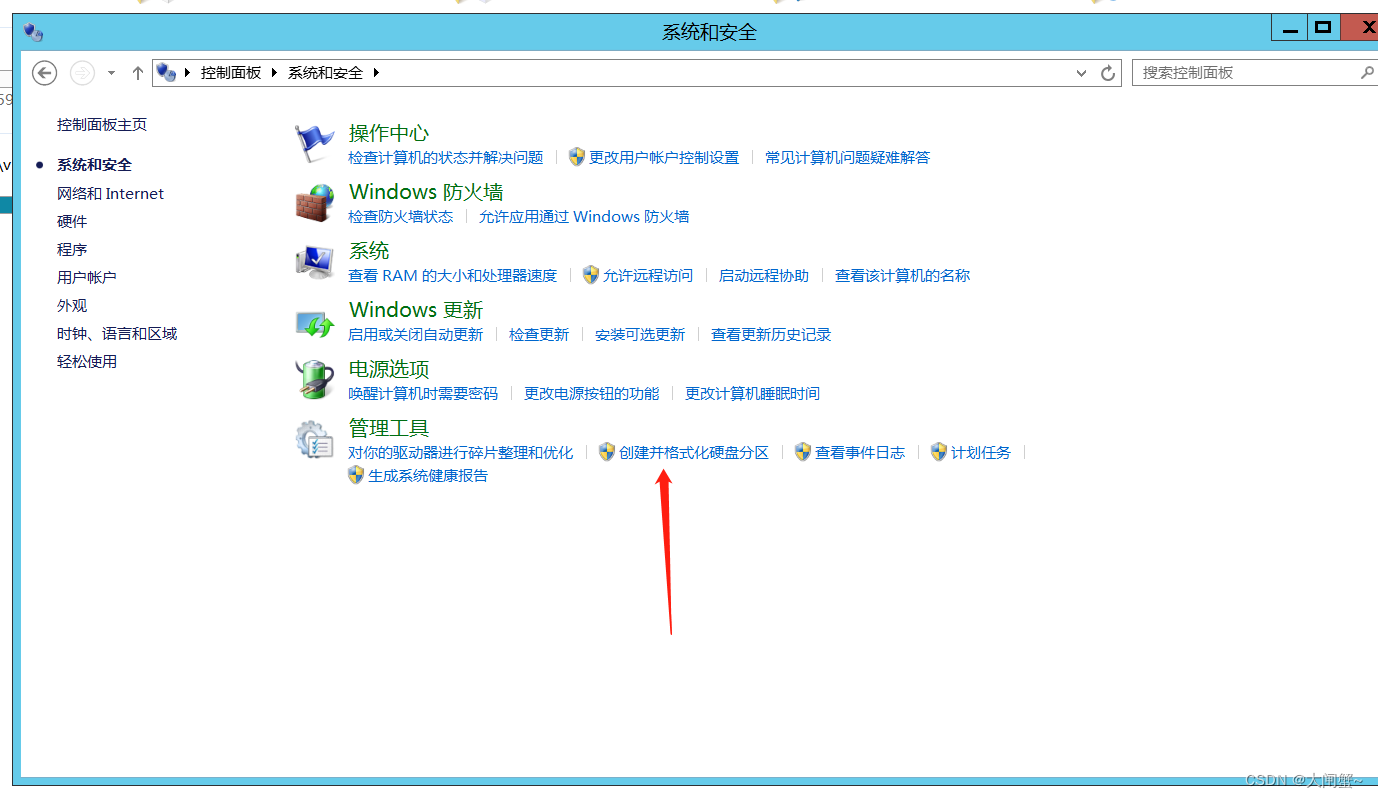This screenshot has width=1378, height=798.
Task: Open the 系统 computer monitor icon
Action: [315, 262]
